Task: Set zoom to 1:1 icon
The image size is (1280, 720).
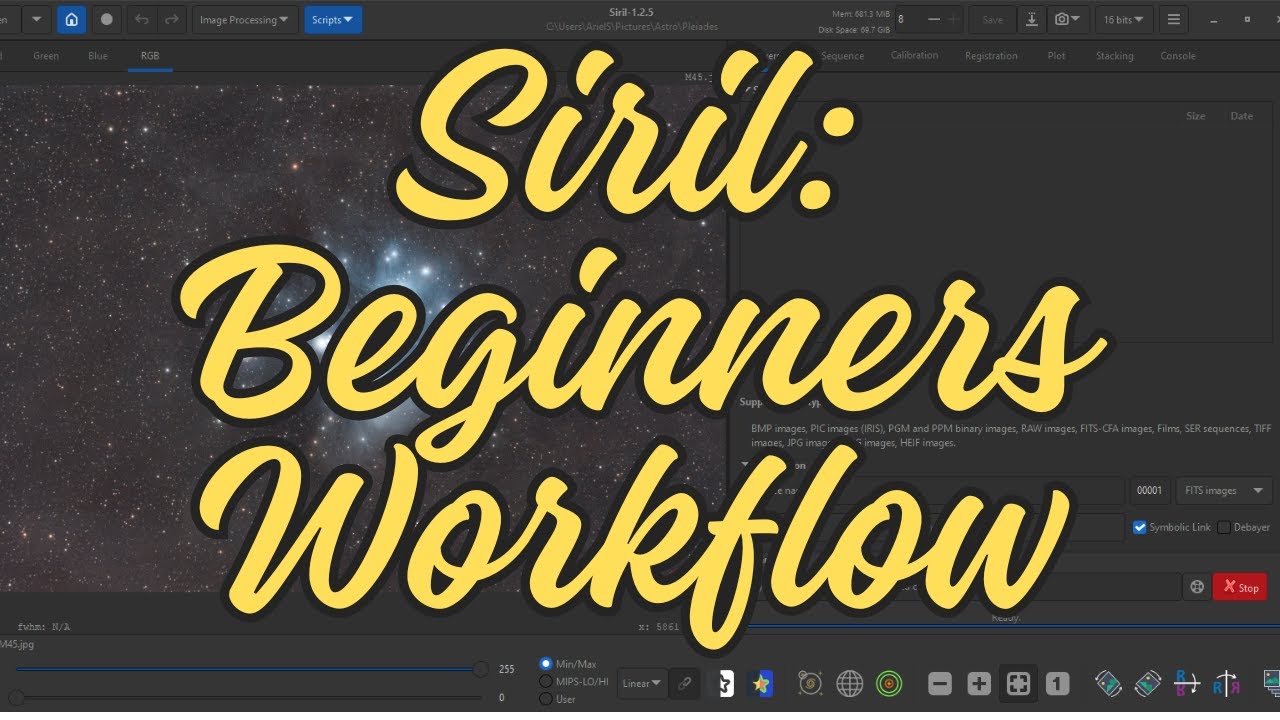Action: (1057, 684)
